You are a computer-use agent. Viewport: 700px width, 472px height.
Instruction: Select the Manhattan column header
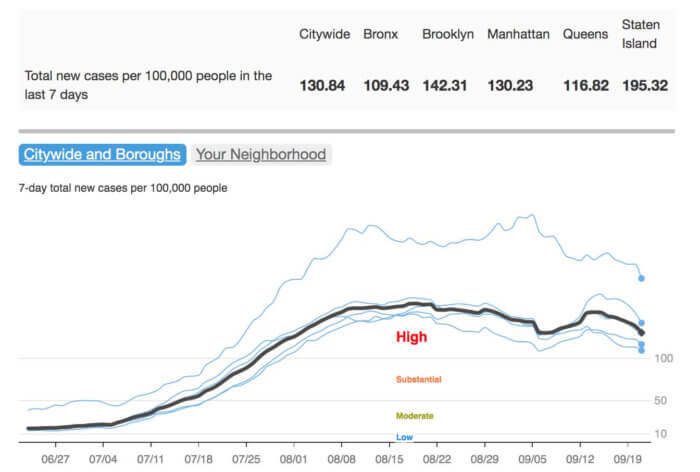pyautogui.click(x=518, y=34)
